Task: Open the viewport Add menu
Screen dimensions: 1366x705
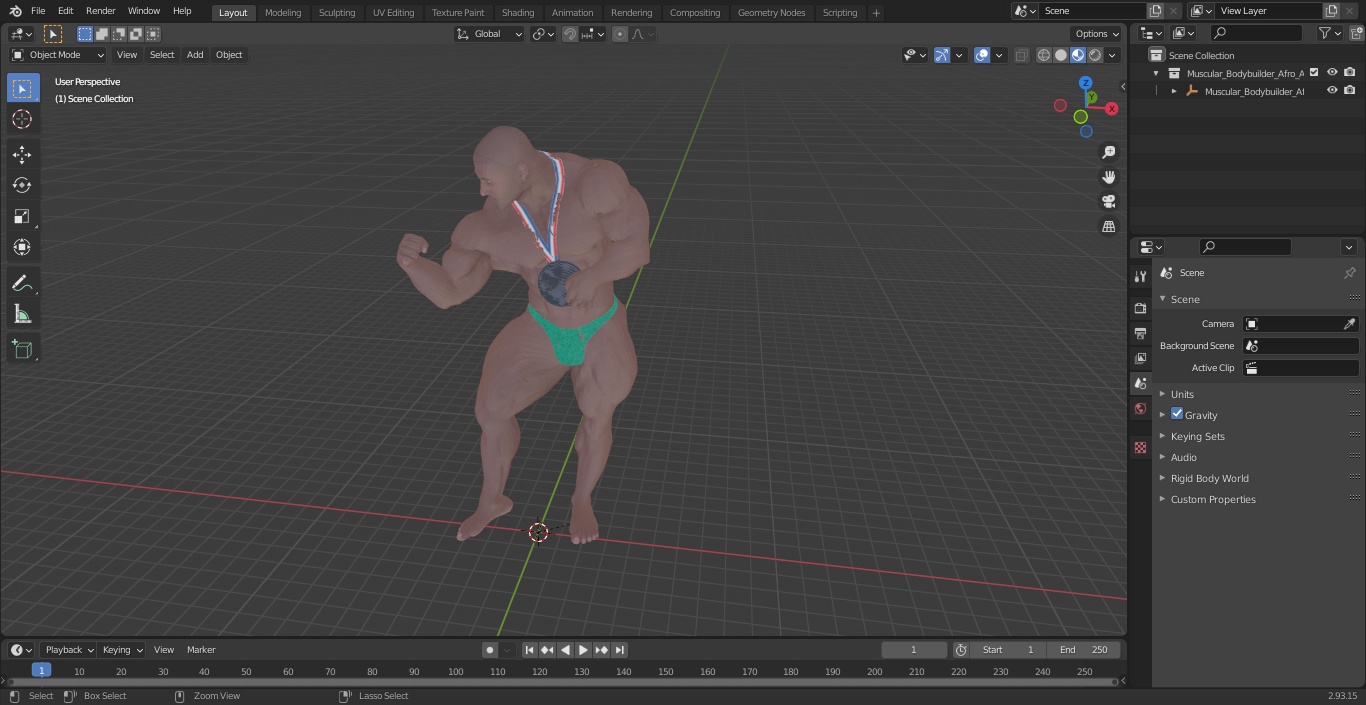Action: [x=195, y=55]
